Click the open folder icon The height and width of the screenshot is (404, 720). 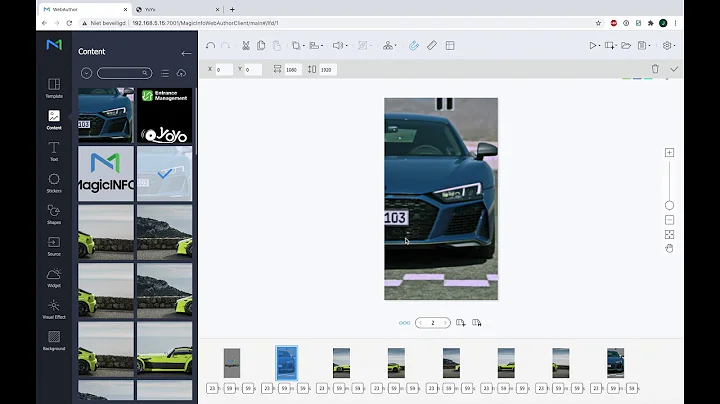pos(626,45)
